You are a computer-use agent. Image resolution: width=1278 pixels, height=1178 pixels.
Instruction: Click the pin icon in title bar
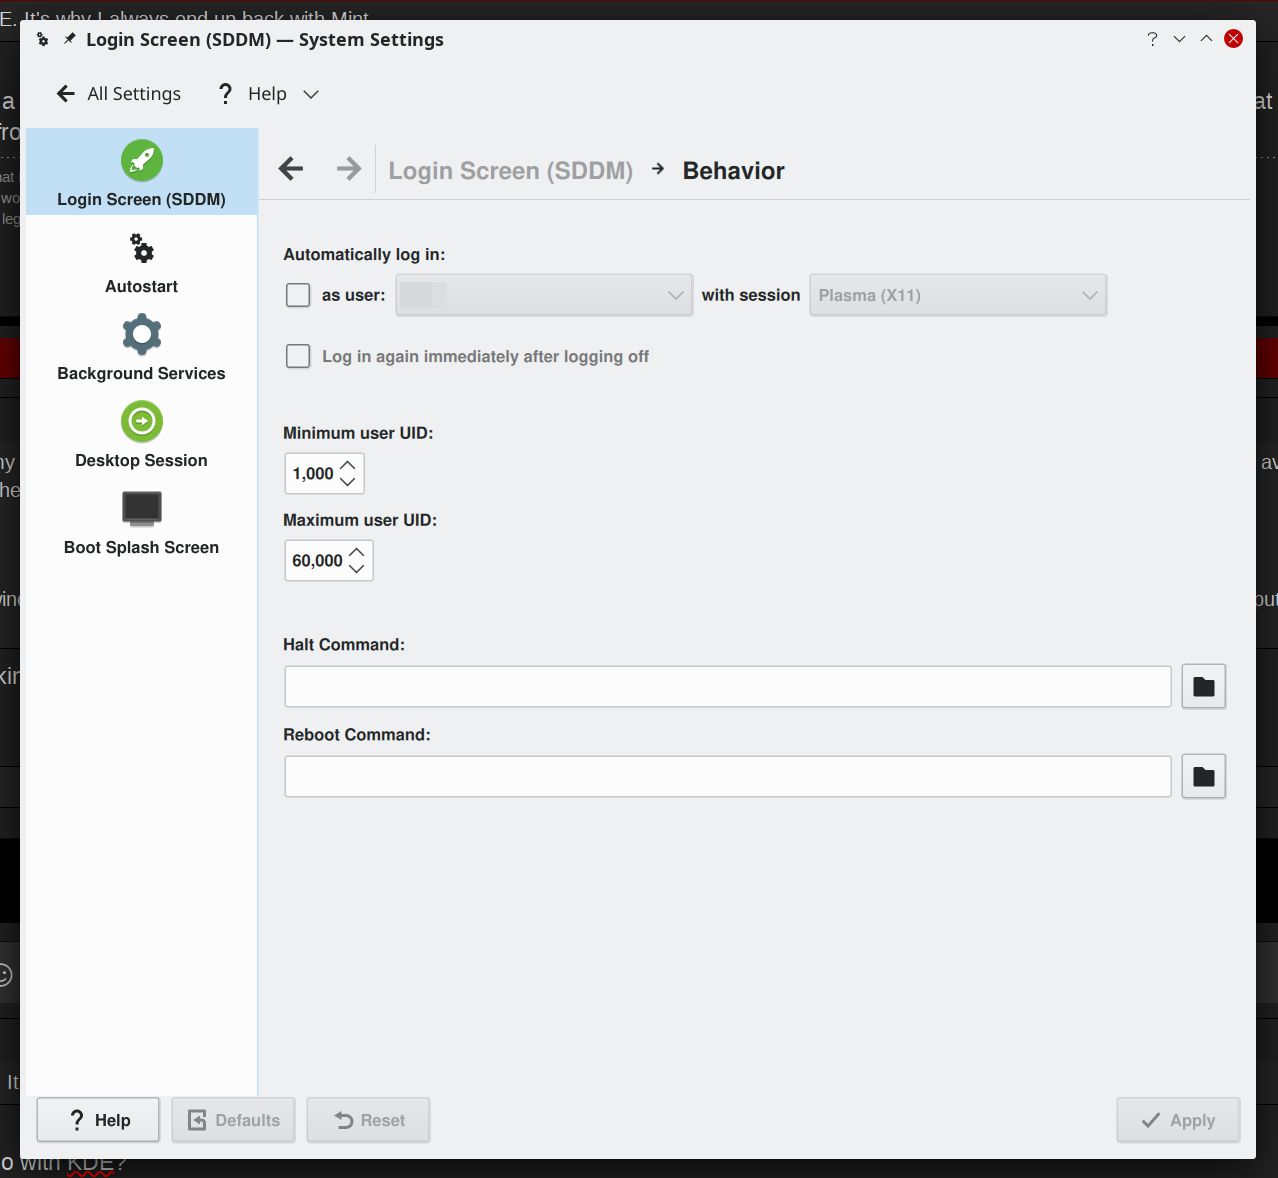69,39
